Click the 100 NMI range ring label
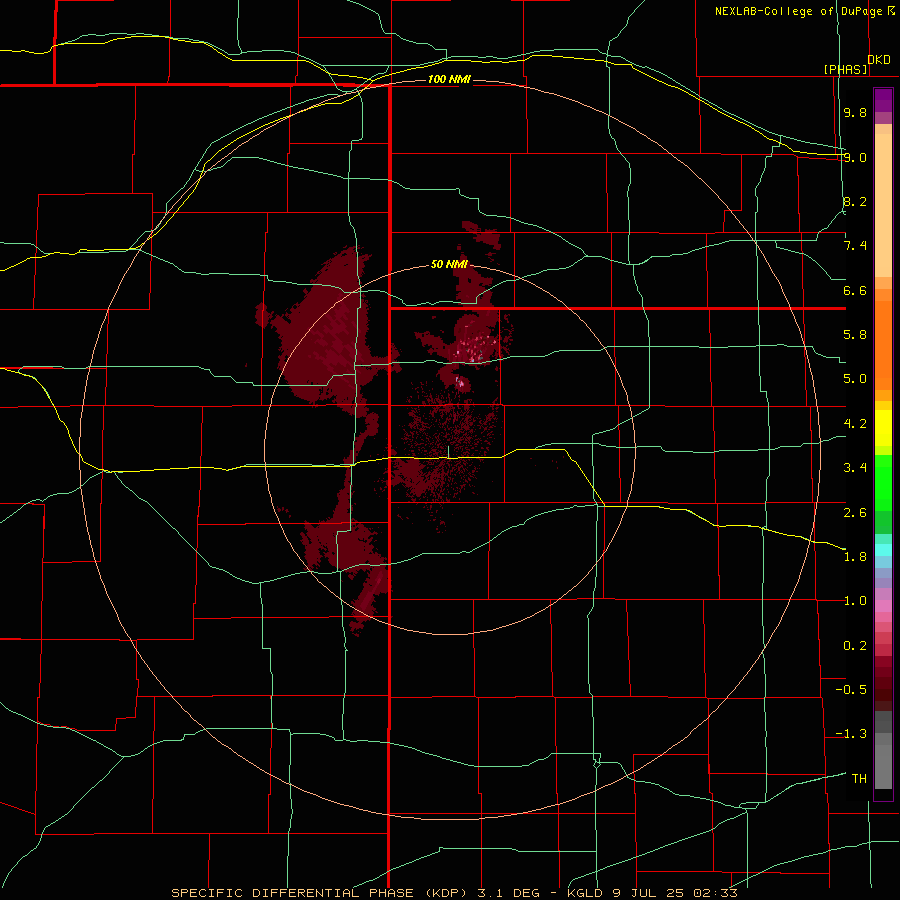This screenshot has width=900, height=900. pyautogui.click(x=449, y=79)
